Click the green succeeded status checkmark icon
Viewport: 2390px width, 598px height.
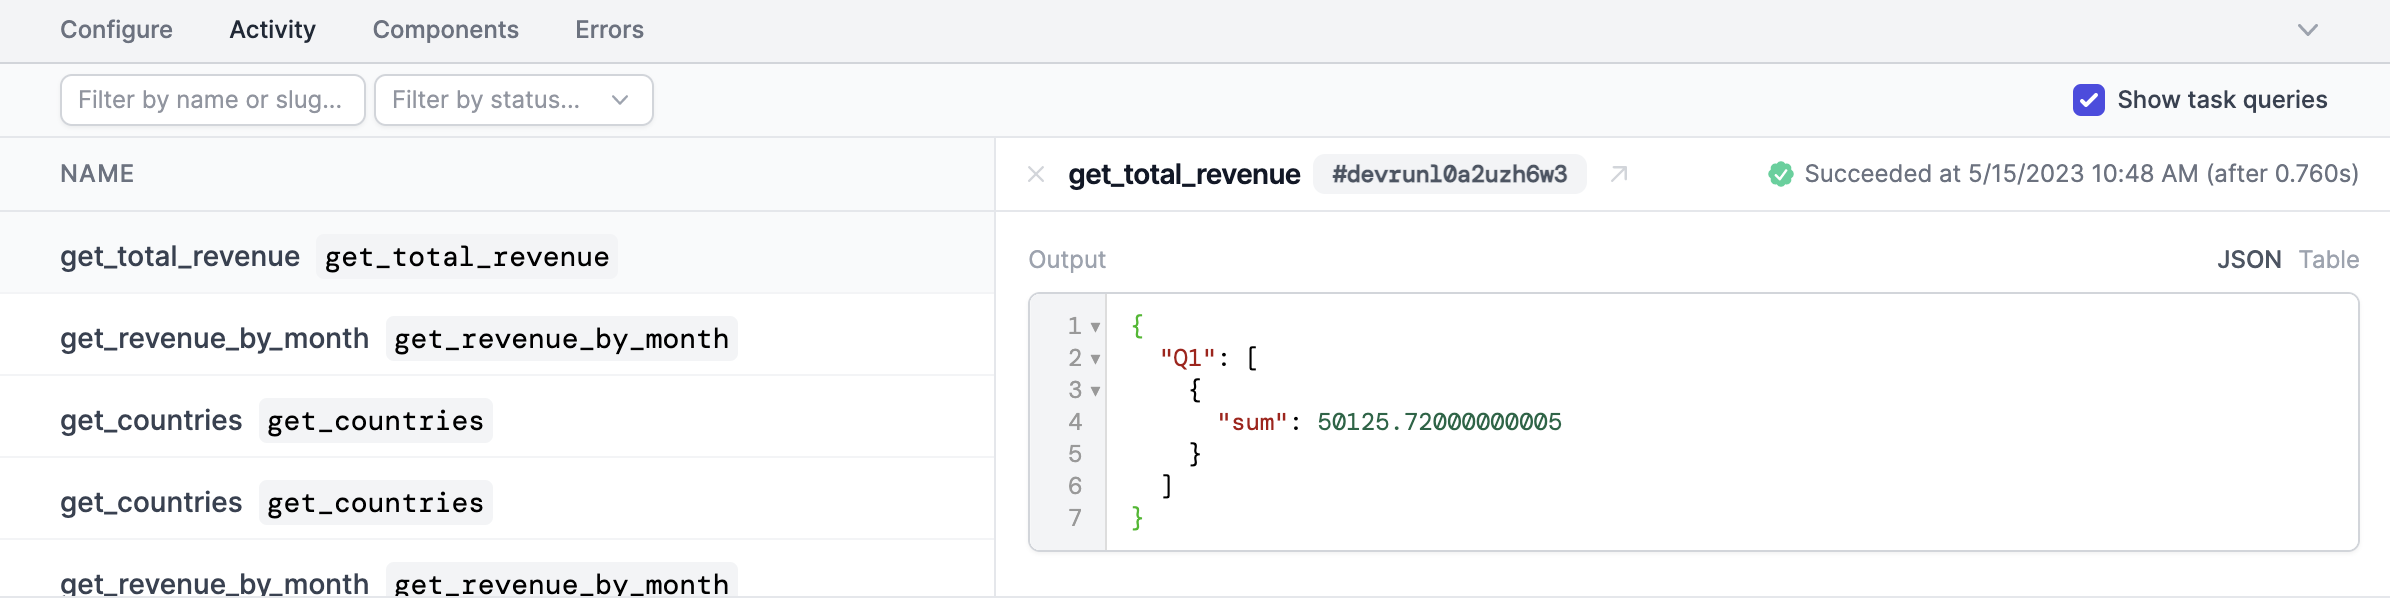point(1781,174)
